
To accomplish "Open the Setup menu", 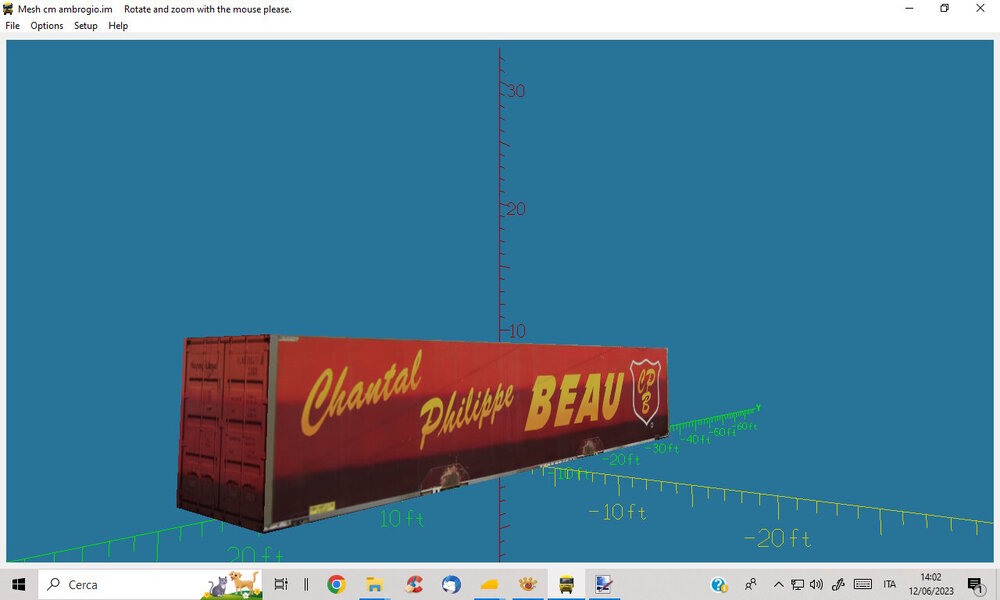I will pyautogui.click(x=85, y=26).
